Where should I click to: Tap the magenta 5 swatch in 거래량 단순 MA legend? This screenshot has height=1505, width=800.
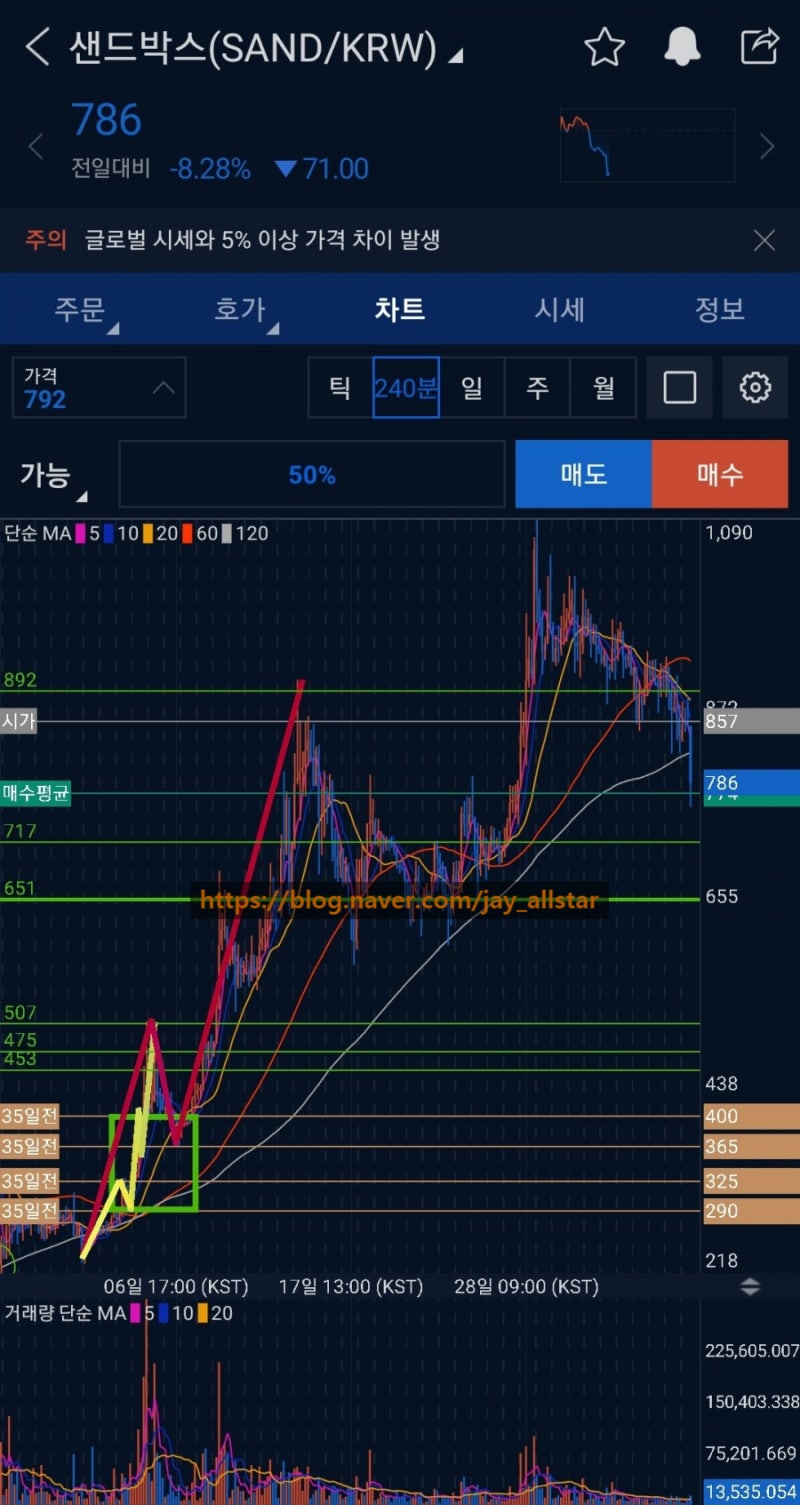(x=135, y=1313)
